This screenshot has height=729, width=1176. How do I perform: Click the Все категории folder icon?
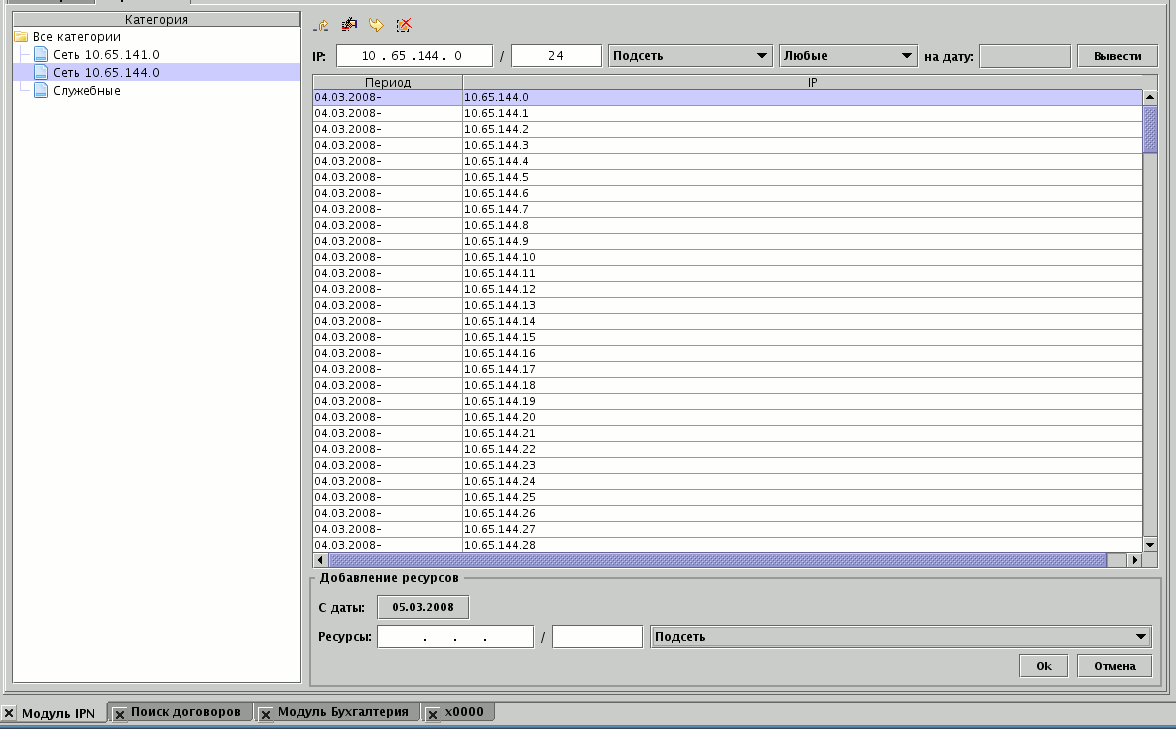coord(20,37)
